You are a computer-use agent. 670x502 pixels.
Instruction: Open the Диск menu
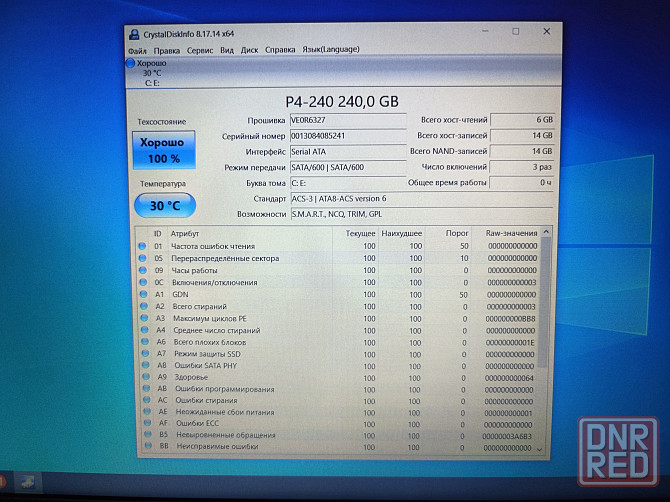tap(249, 50)
